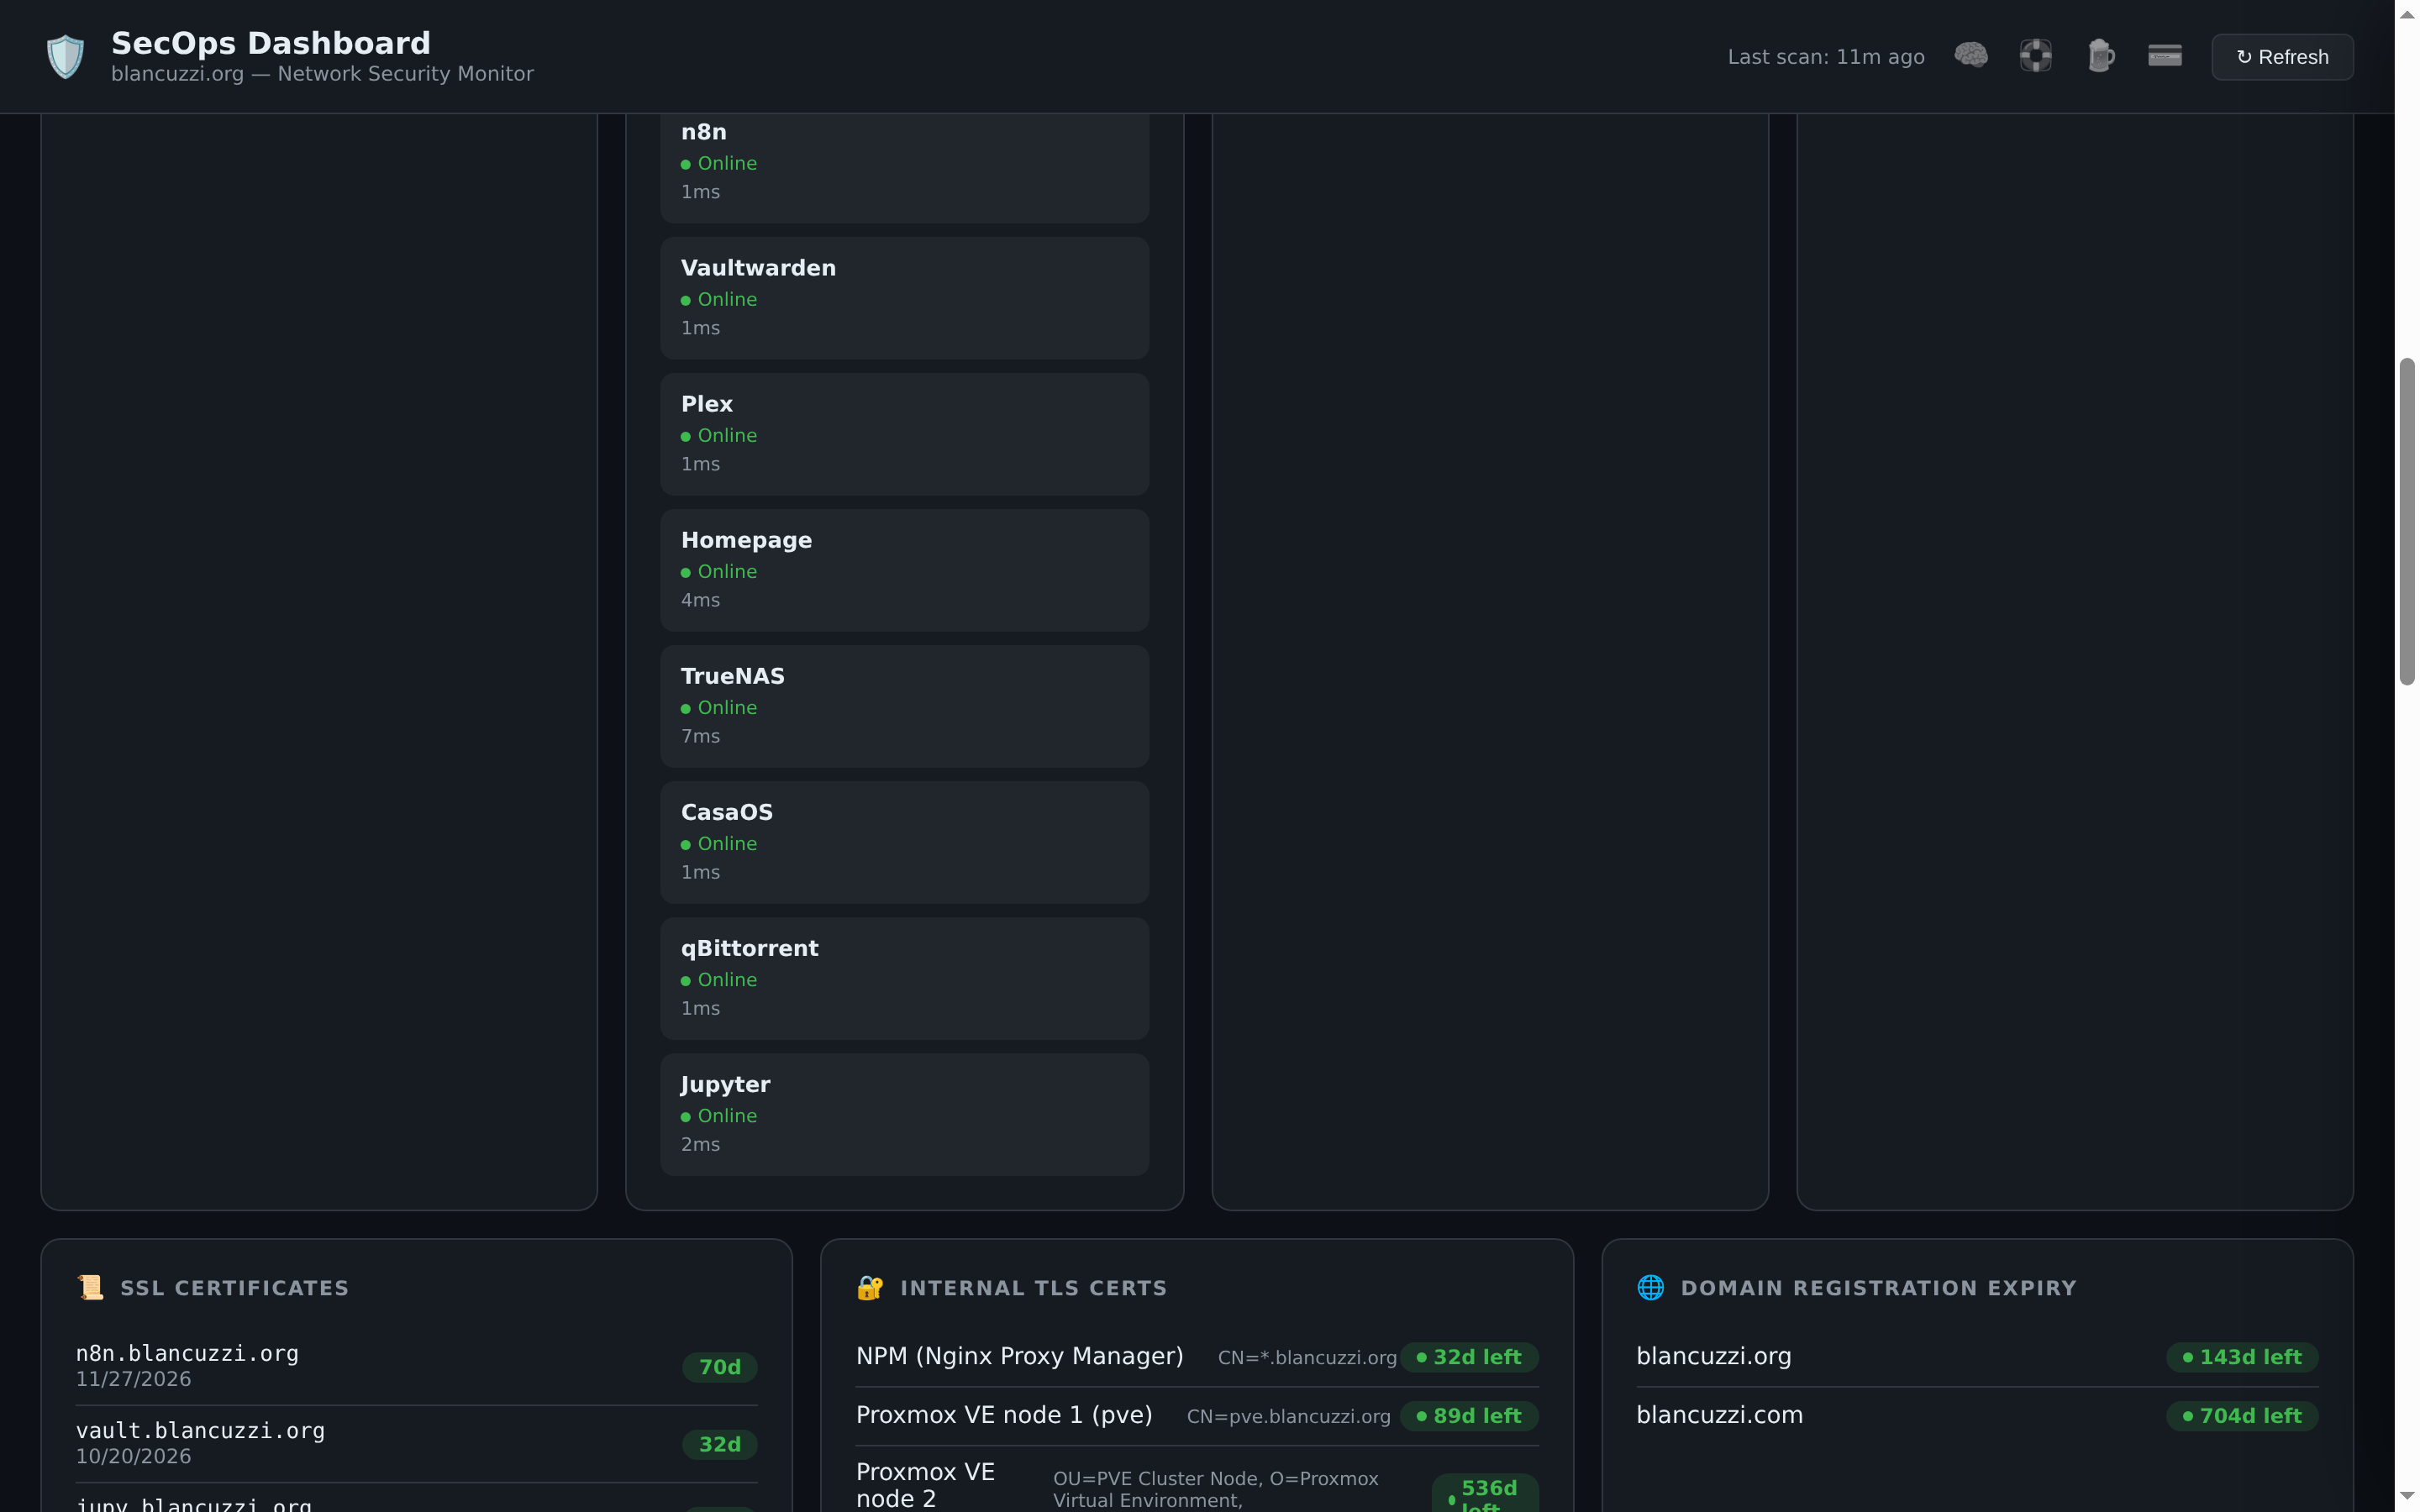The height and width of the screenshot is (1512, 2420).
Task: Click the page vertical scrollbar thumb
Action: point(2407,521)
